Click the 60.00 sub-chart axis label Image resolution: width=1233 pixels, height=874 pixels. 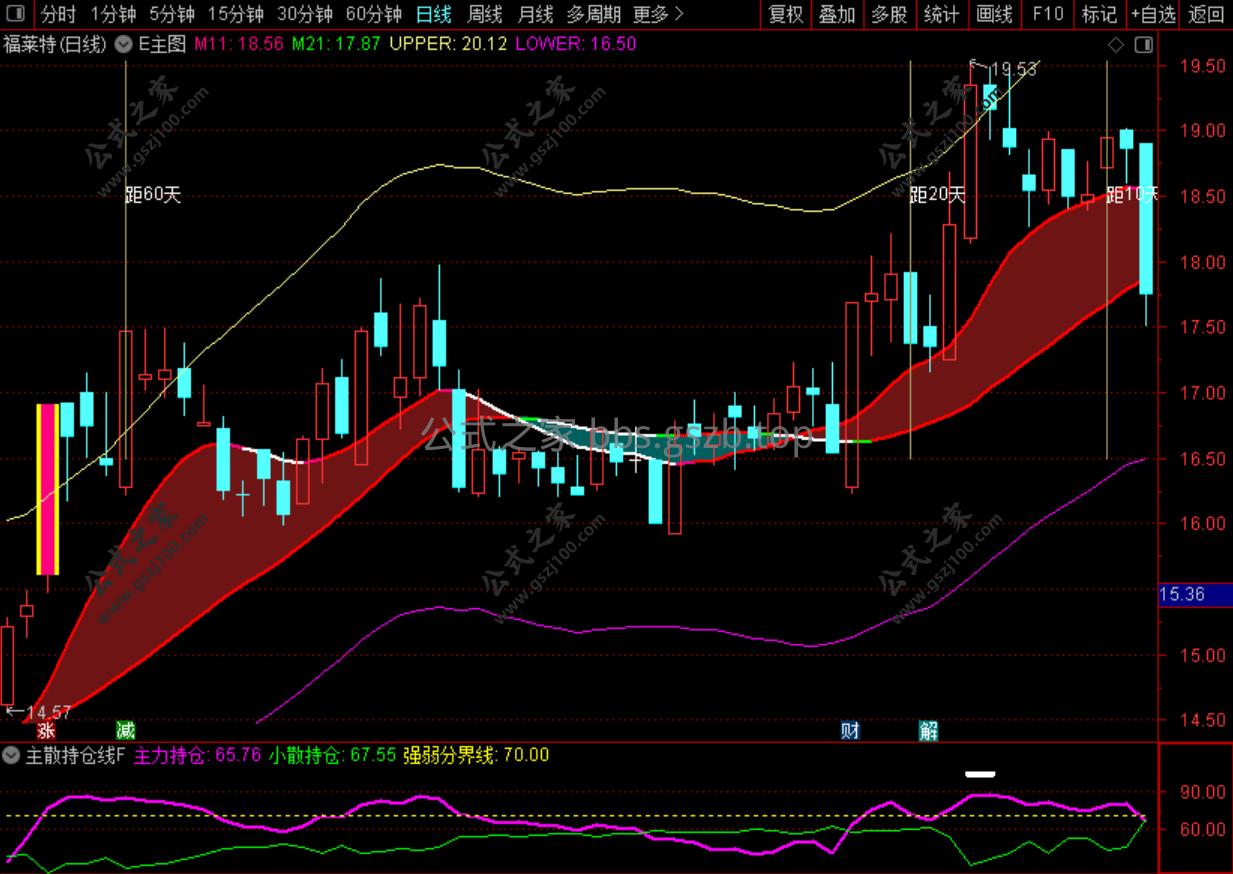click(1203, 829)
